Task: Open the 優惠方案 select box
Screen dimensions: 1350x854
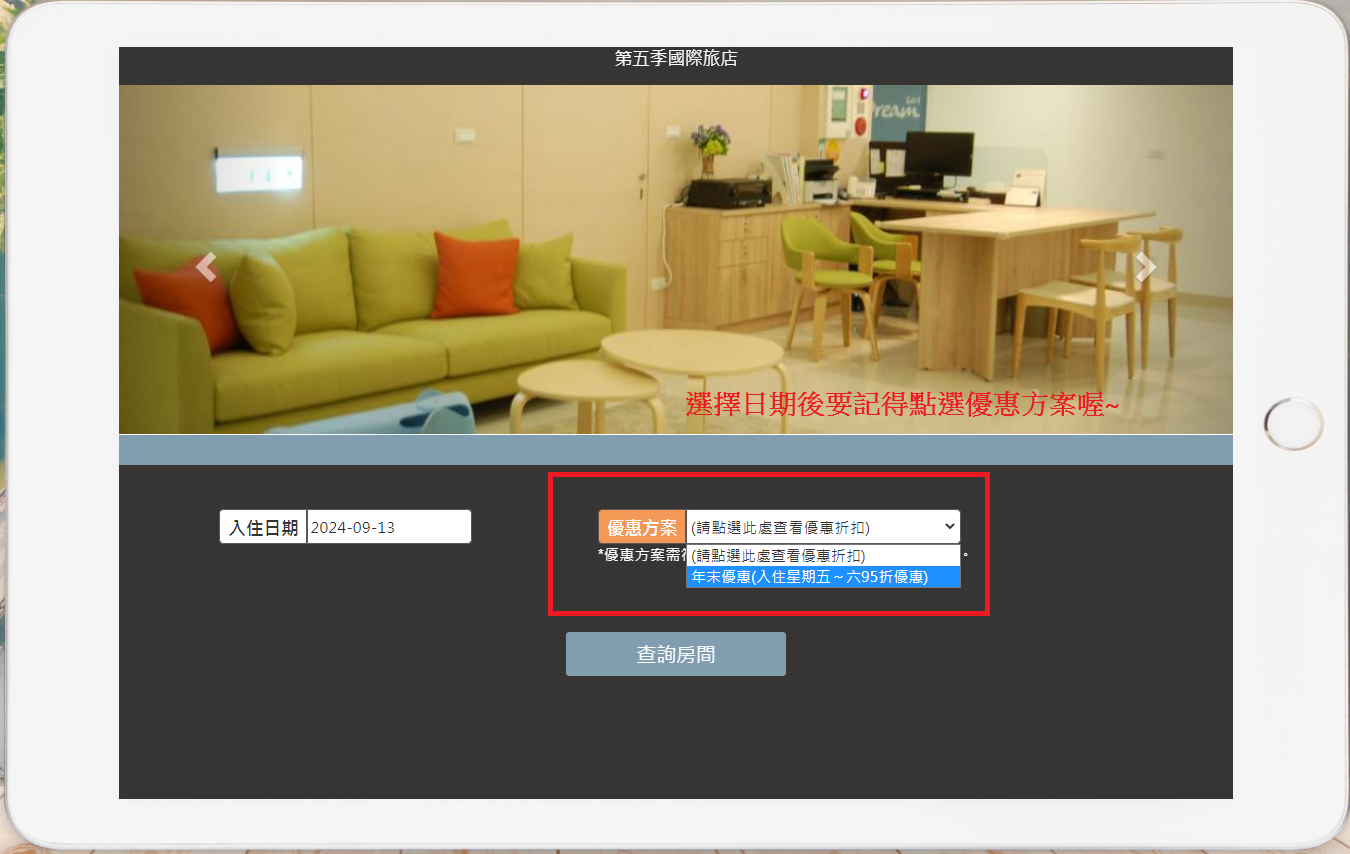Action: tap(810, 527)
